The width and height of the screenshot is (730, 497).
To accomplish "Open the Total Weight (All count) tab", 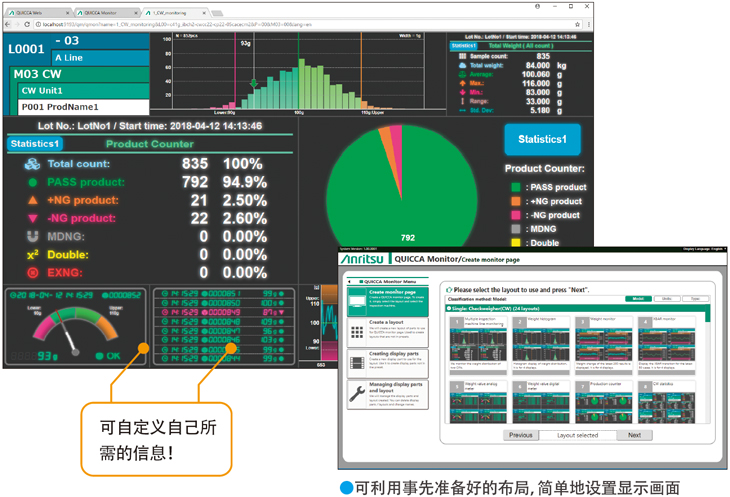I will [521, 46].
